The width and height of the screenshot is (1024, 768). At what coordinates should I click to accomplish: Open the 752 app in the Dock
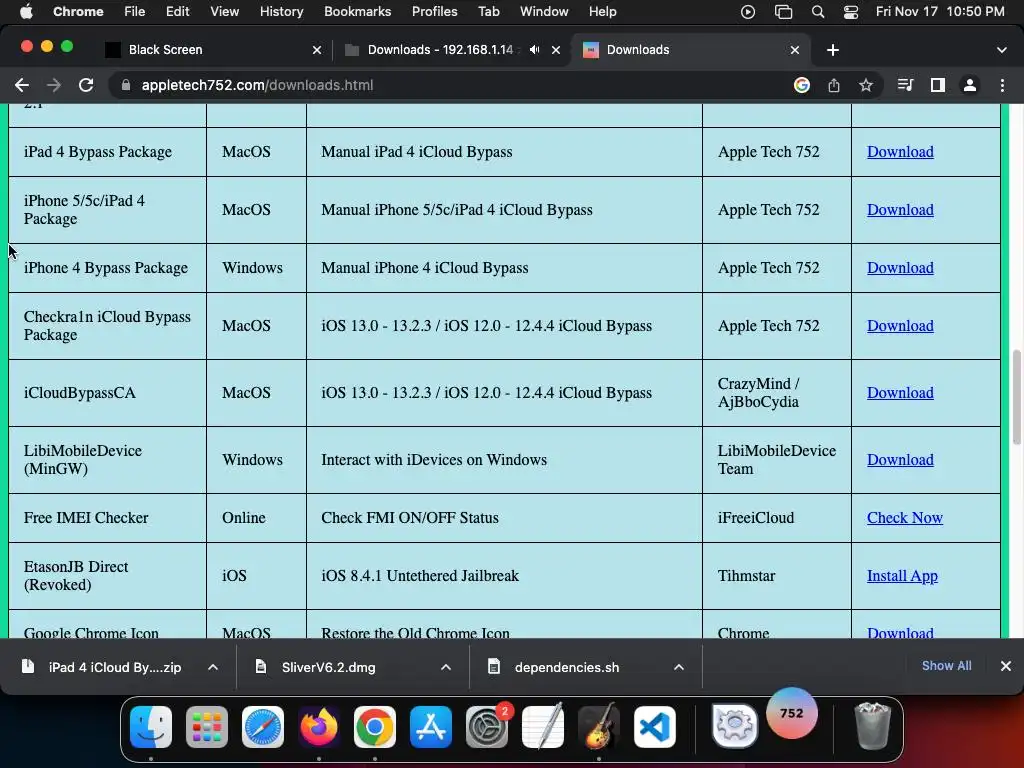coord(792,713)
